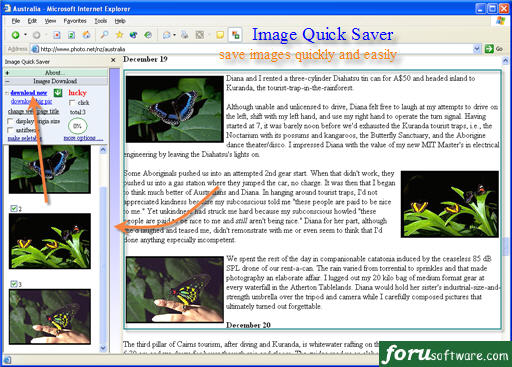
Task: Open the address bar dropdown arrow
Action: 477,49
